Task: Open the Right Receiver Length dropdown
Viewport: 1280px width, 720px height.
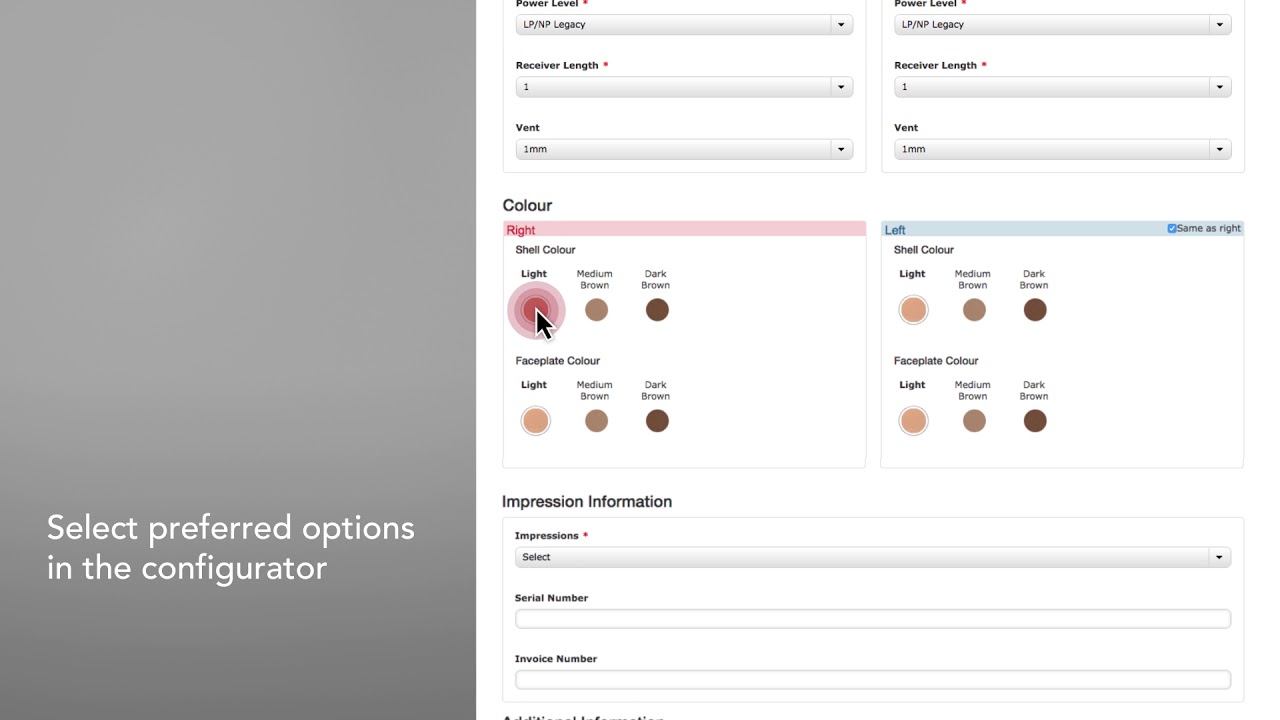Action: (684, 87)
